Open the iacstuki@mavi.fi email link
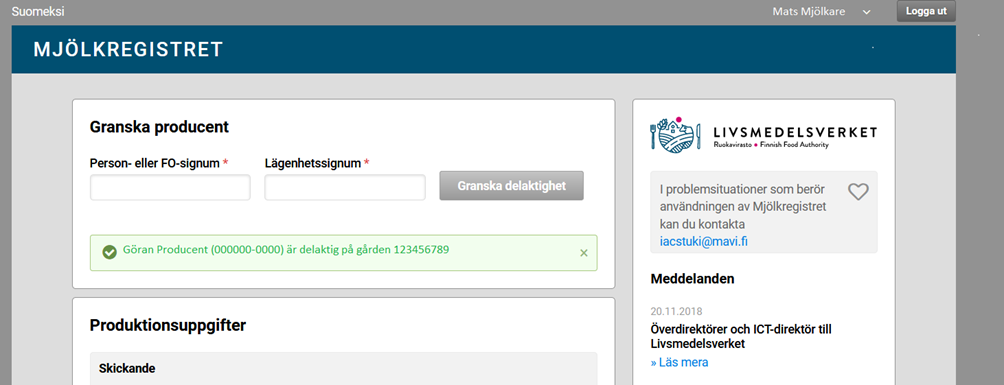This screenshot has height=385, width=1004. (704, 242)
